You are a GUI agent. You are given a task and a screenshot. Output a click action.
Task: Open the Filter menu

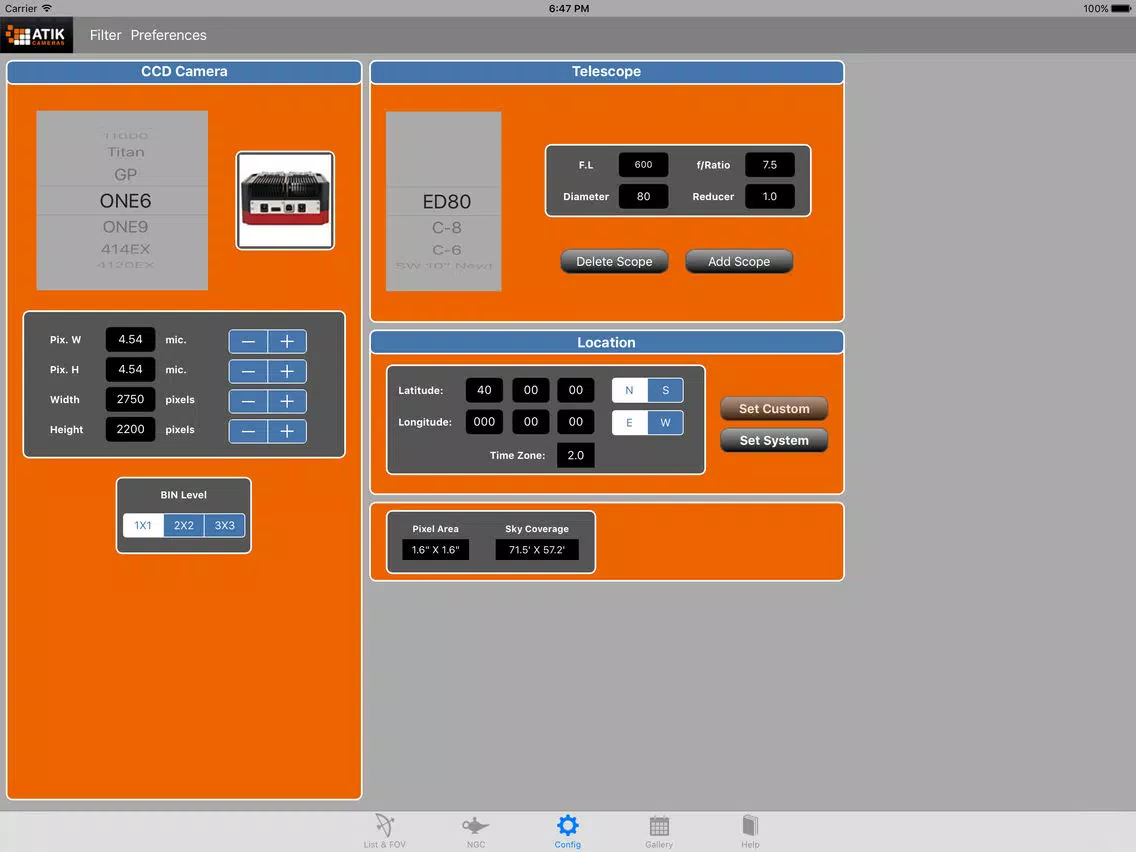pos(105,35)
